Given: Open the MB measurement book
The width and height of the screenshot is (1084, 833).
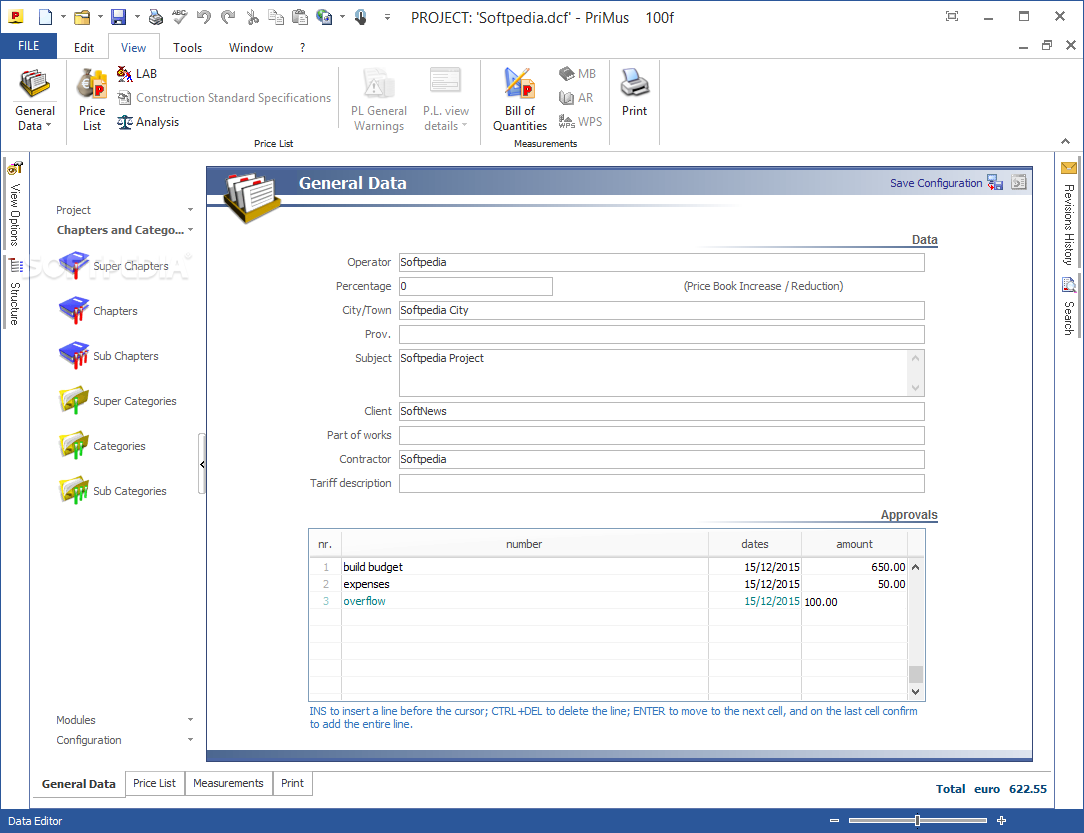Looking at the screenshot, I should pyautogui.click(x=577, y=73).
